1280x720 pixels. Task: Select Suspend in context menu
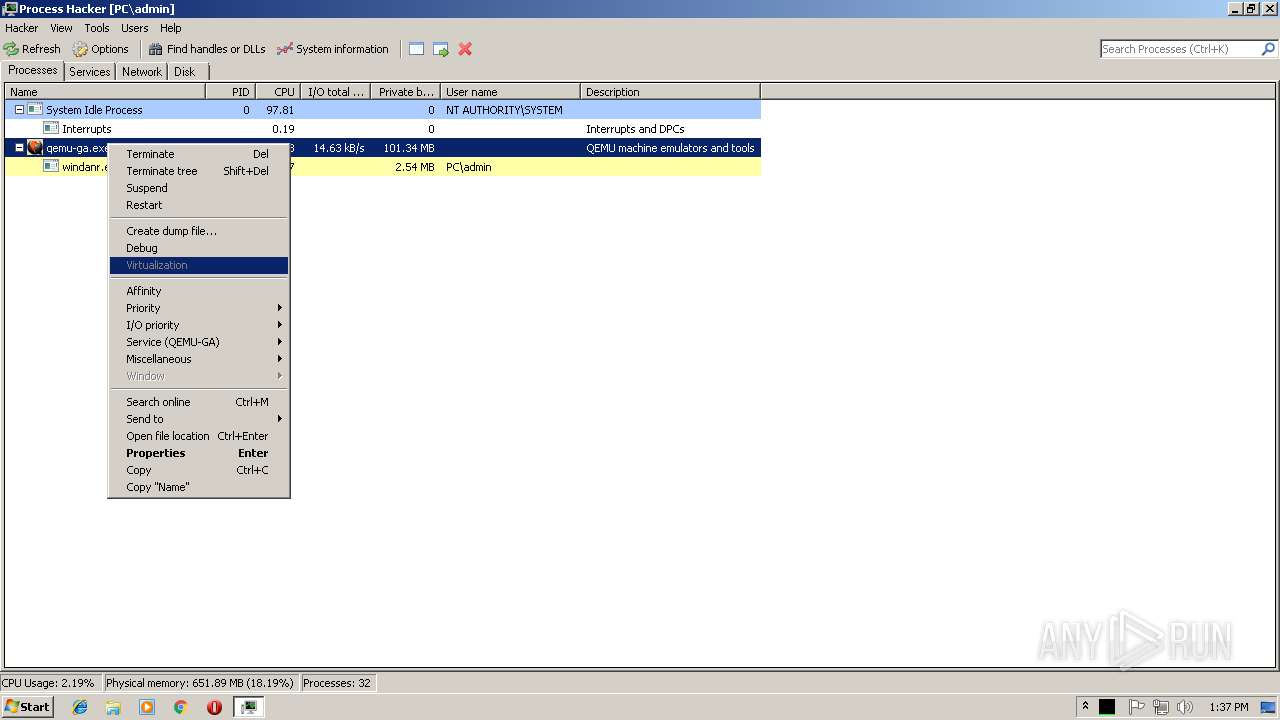coord(199,188)
